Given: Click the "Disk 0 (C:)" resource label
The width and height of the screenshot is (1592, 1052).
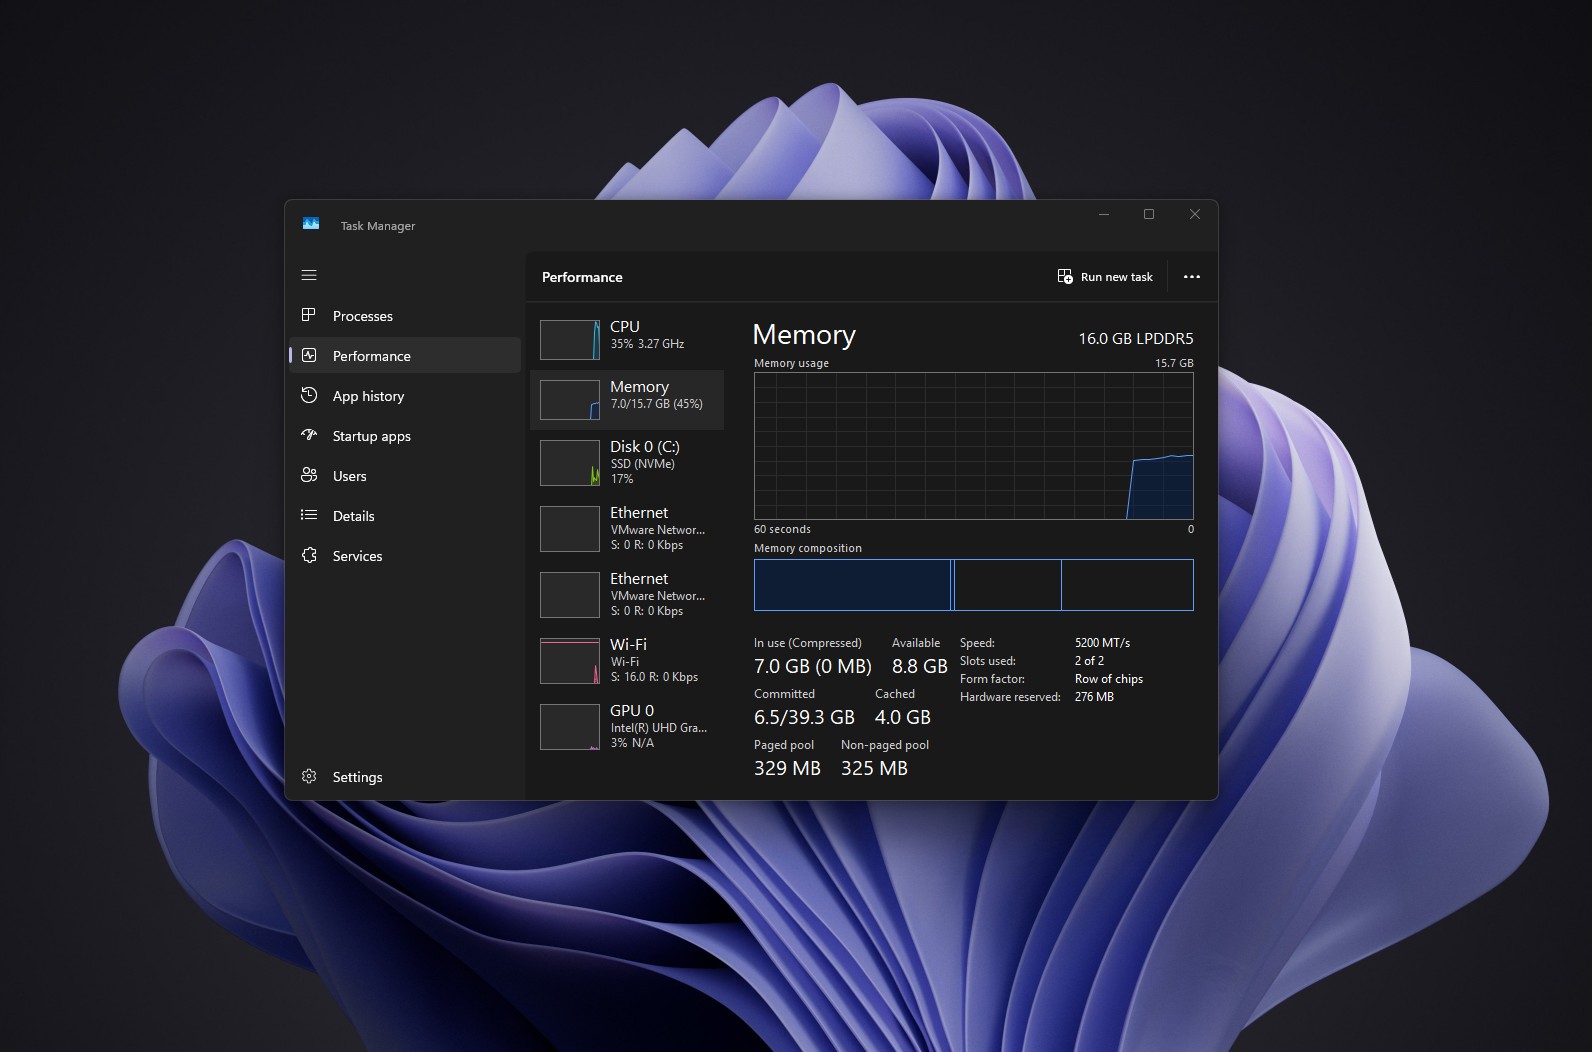Looking at the screenshot, I should click(645, 447).
